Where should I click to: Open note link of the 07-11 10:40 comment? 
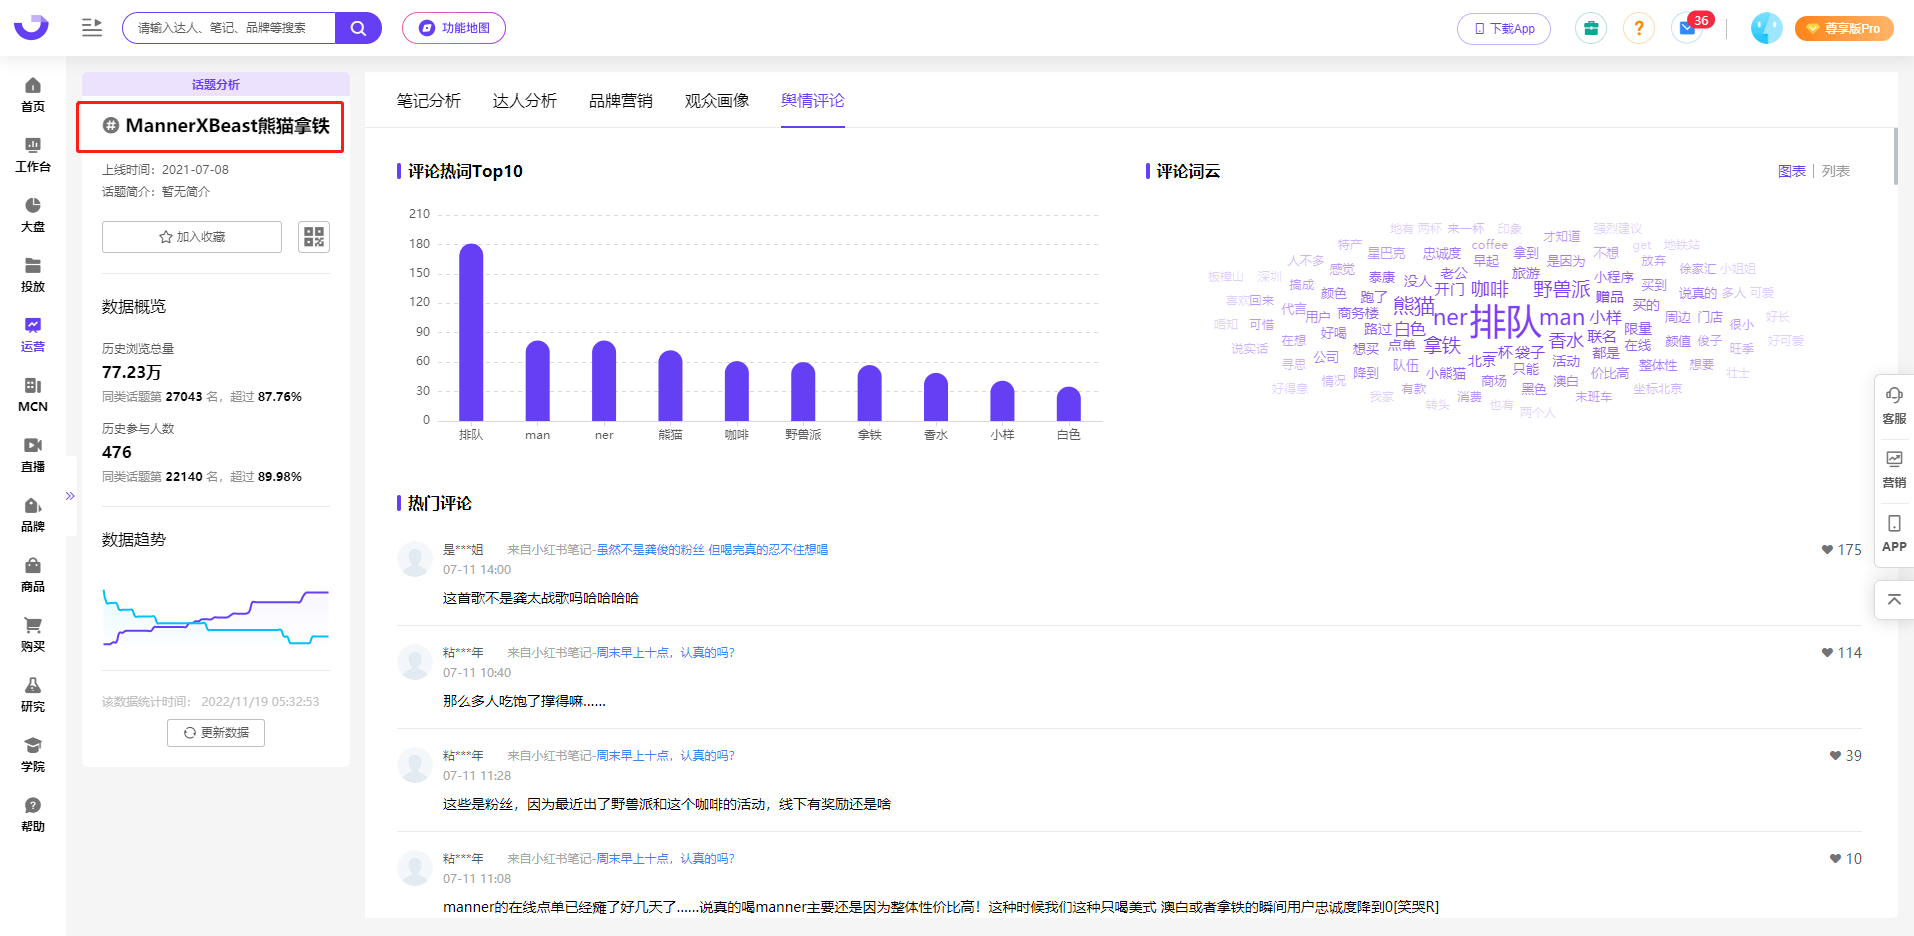click(665, 652)
